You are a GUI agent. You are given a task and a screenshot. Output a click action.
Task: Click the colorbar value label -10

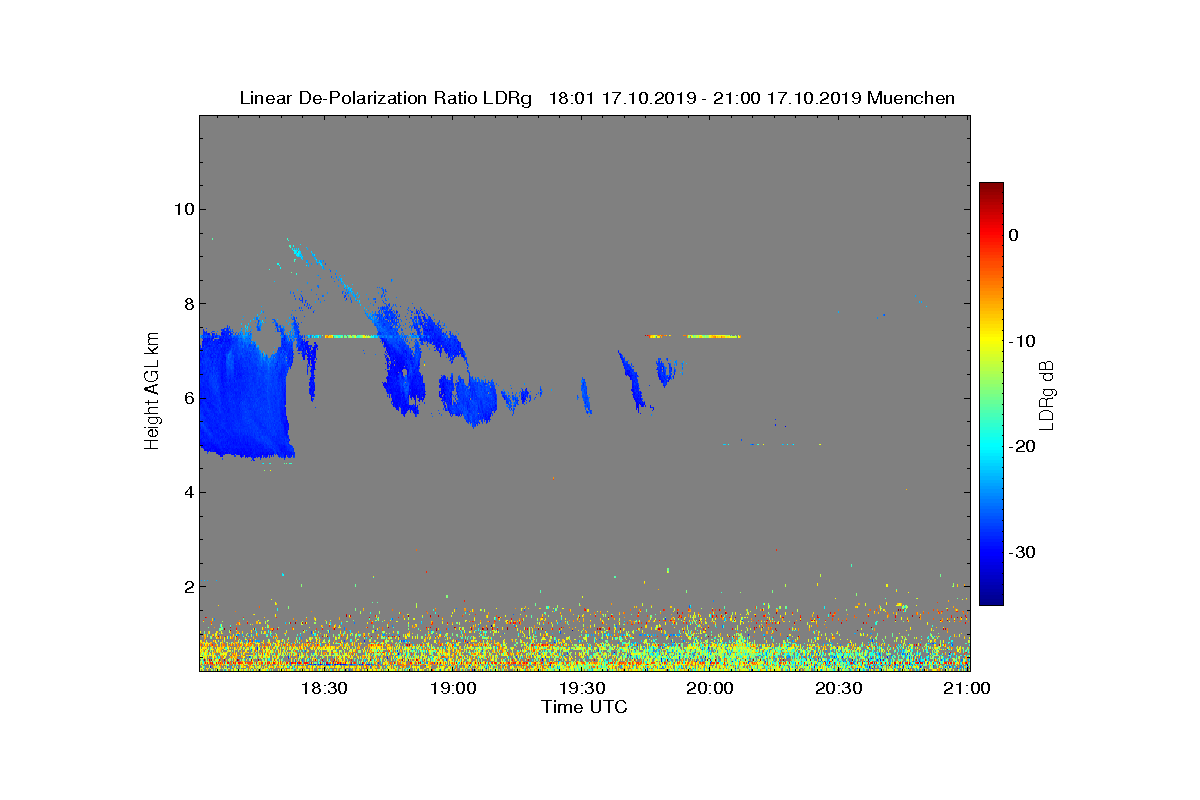[x=1021, y=341]
